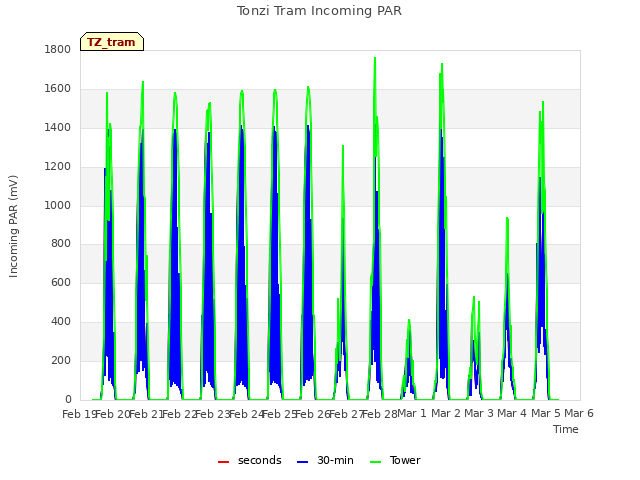Click the 'Feb 24' x-axis tick label
640x480 pixels.
[x=247, y=414]
